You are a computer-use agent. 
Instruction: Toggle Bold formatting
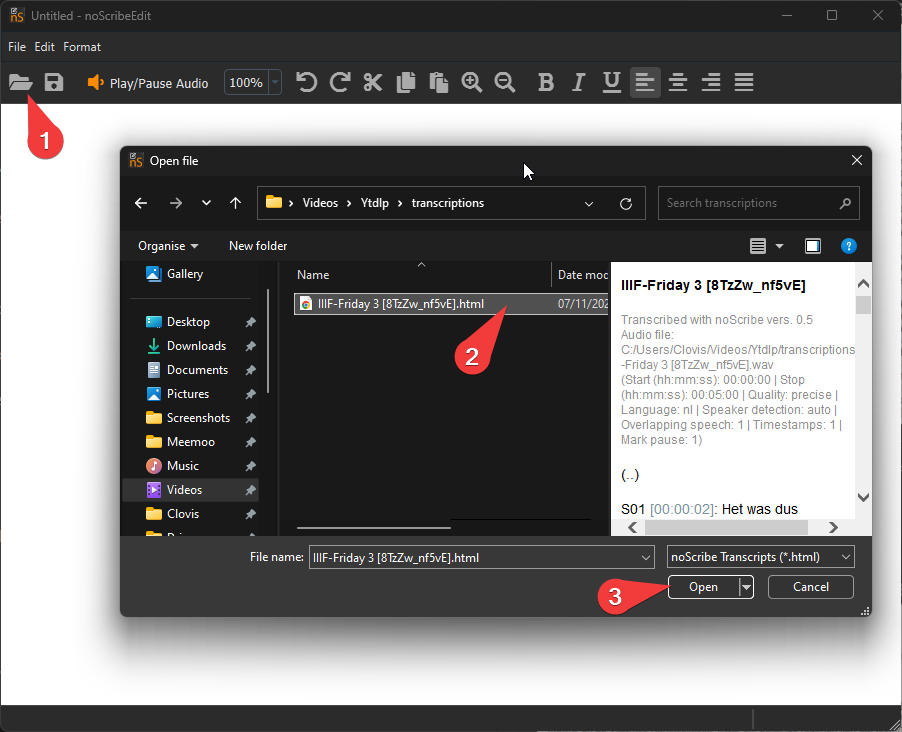[x=545, y=83]
